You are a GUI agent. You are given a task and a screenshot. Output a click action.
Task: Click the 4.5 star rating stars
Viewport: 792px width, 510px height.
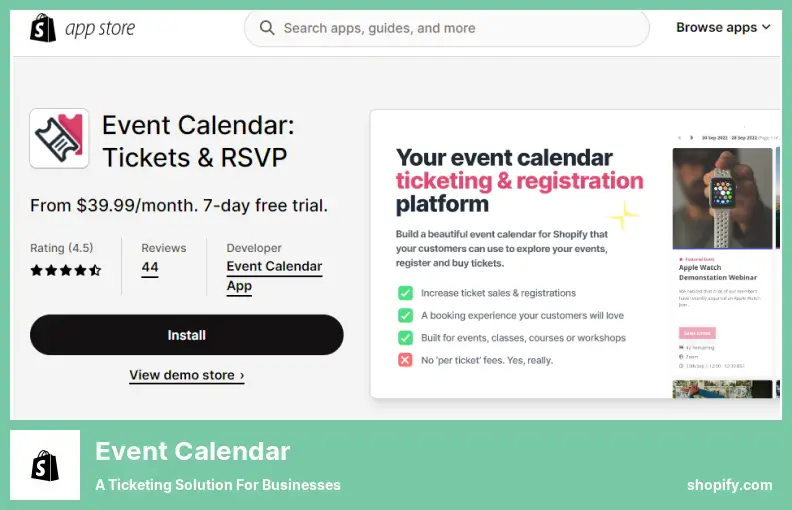(65, 270)
